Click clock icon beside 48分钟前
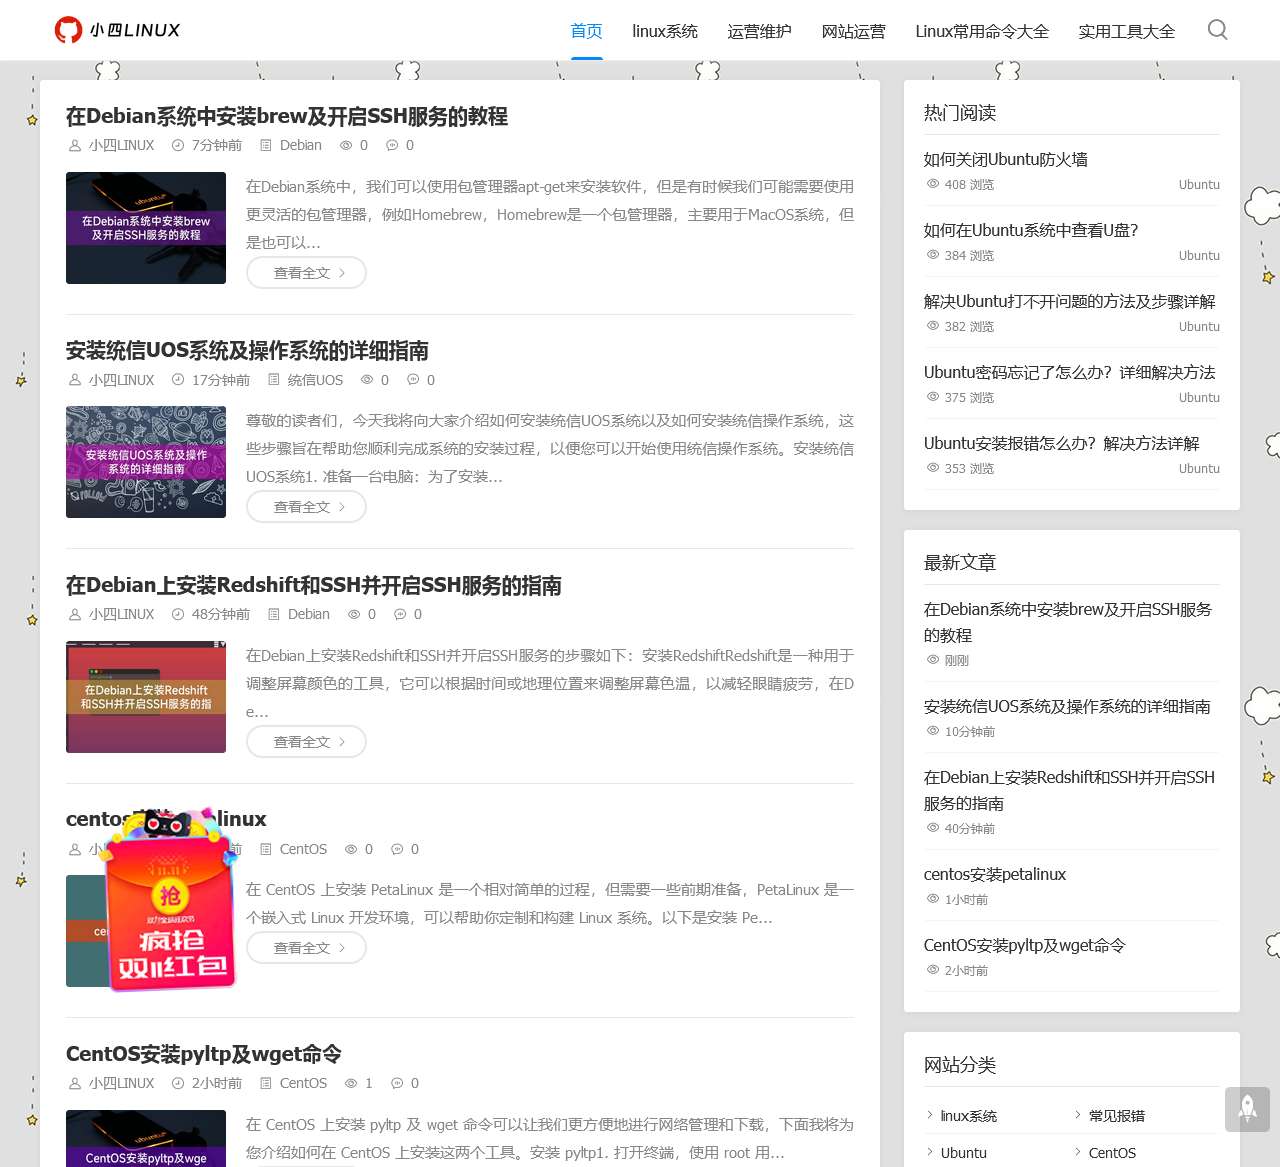Screen dimensions: 1280x1167 click(178, 614)
